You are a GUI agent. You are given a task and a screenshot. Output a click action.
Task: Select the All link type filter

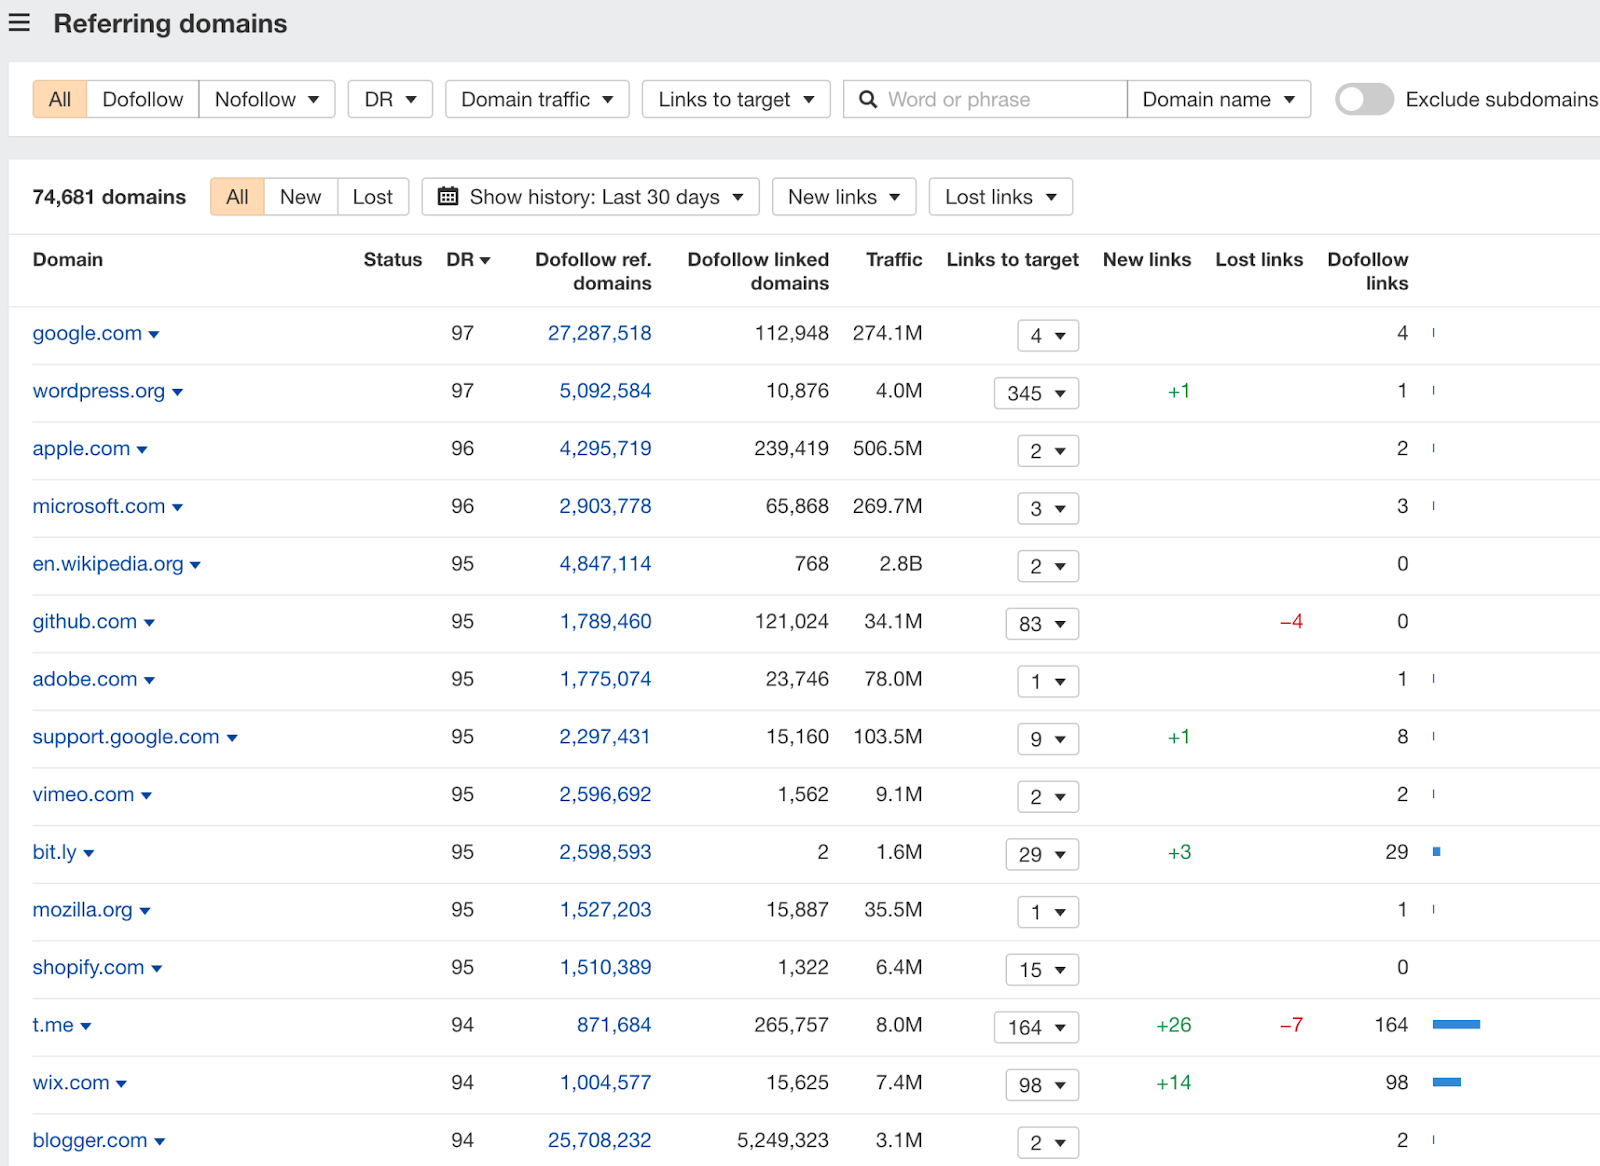(60, 99)
